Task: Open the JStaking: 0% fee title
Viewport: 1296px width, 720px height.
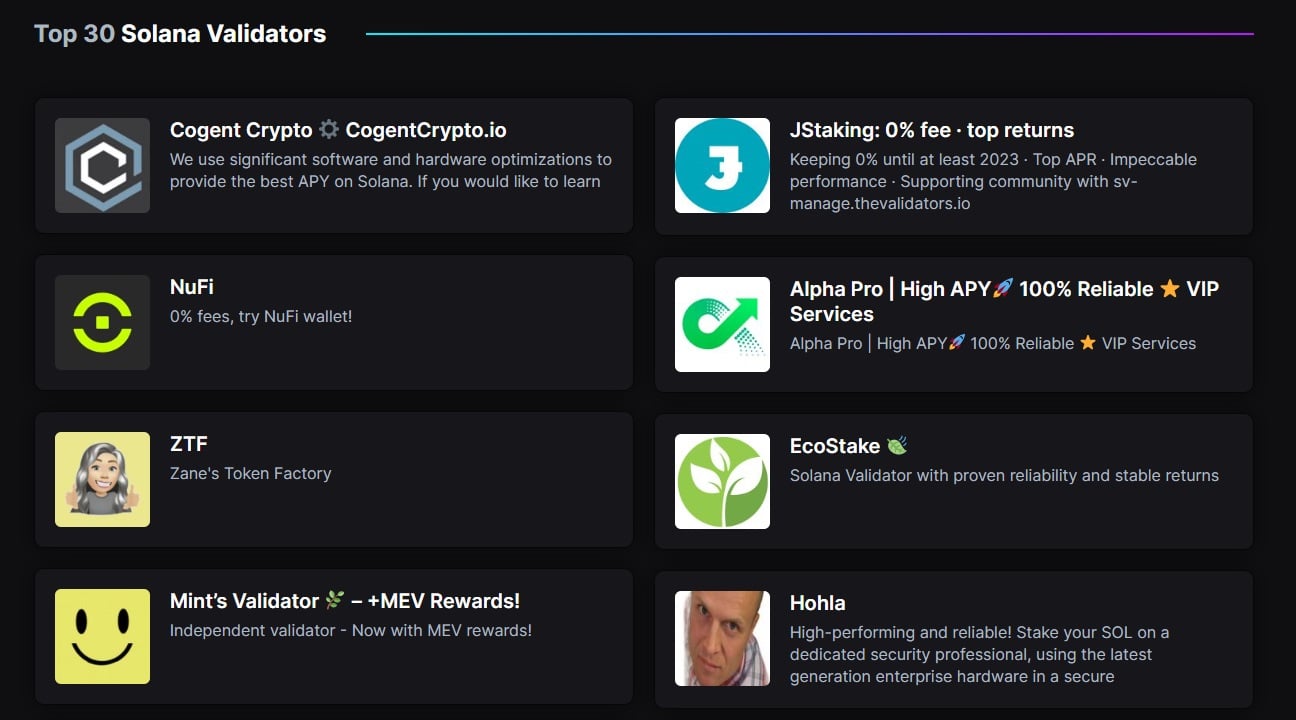Action: (932, 130)
